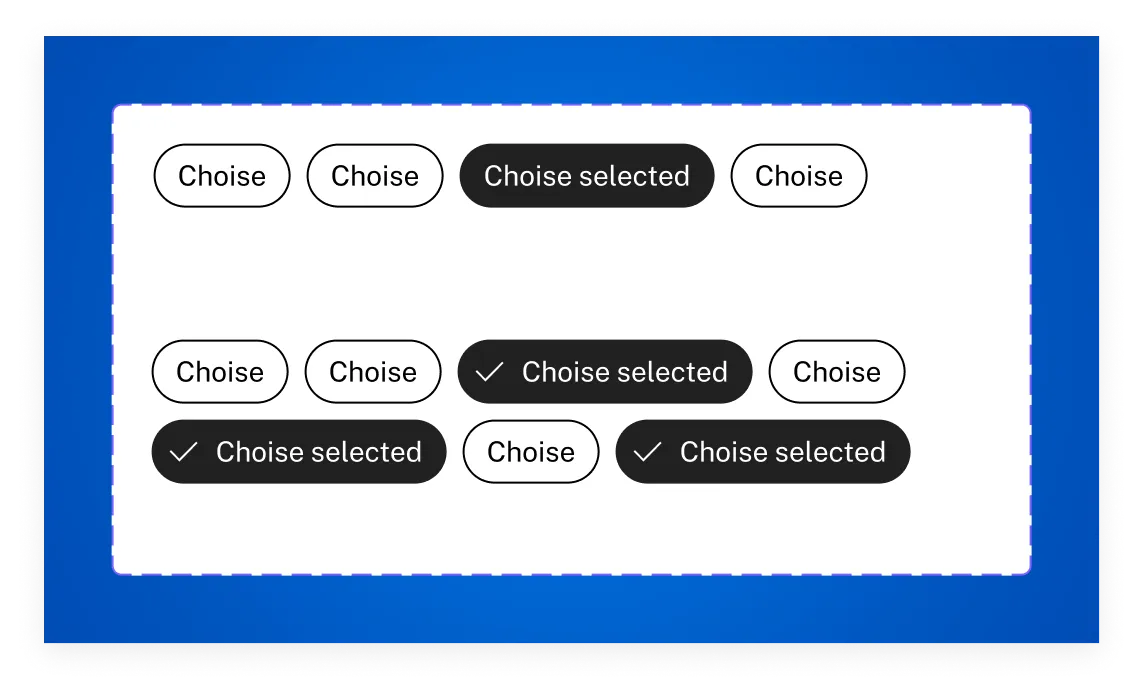Image resolution: width=1144 pixels, height=696 pixels.
Task: Click the second 'Choise' chip in the middle row
Action: coord(372,372)
